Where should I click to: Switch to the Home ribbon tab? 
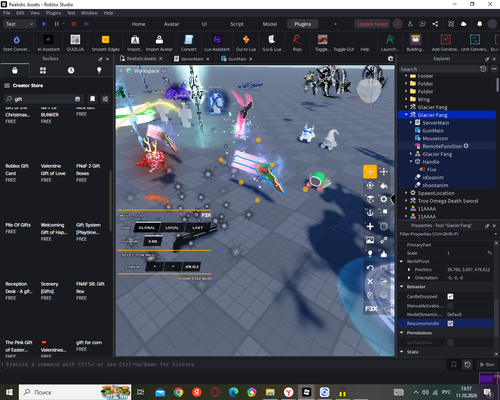tap(138, 24)
